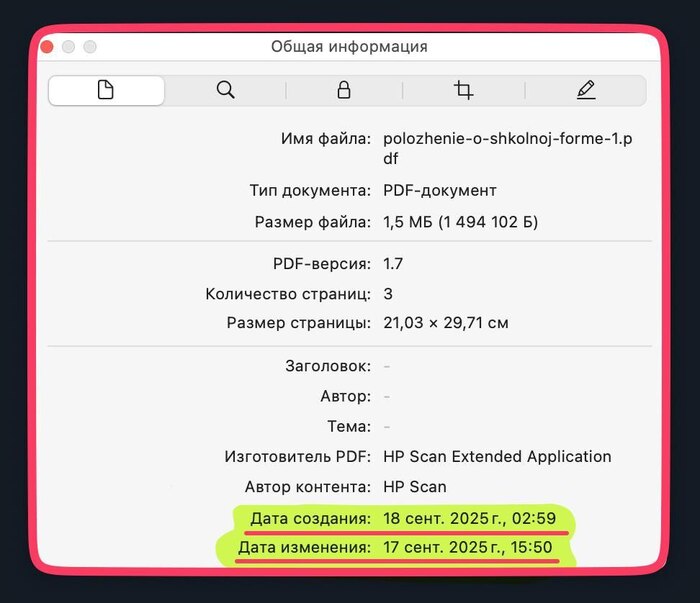Viewport: 700px width, 603px height.
Task: Click the PDF version value 1.7
Action: click(x=393, y=264)
